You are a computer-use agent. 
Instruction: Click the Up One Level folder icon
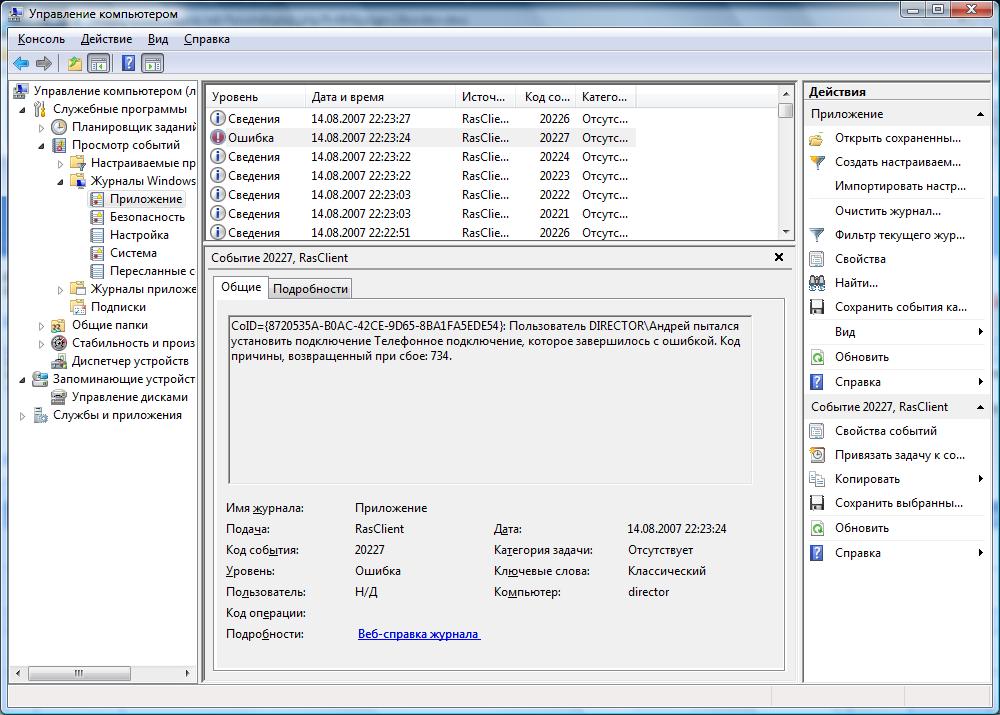click(x=75, y=64)
